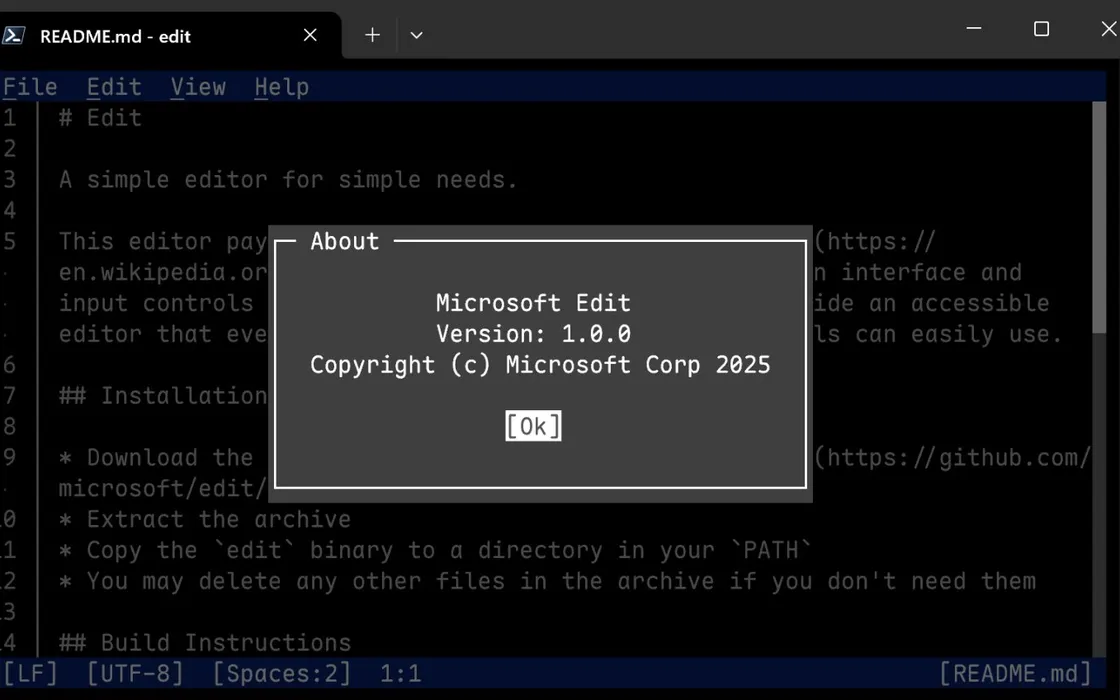Viewport: 1120px width, 700px height.
Task: Click the '# Edit' heading on line 1
Action: click(x=100, y=118)
